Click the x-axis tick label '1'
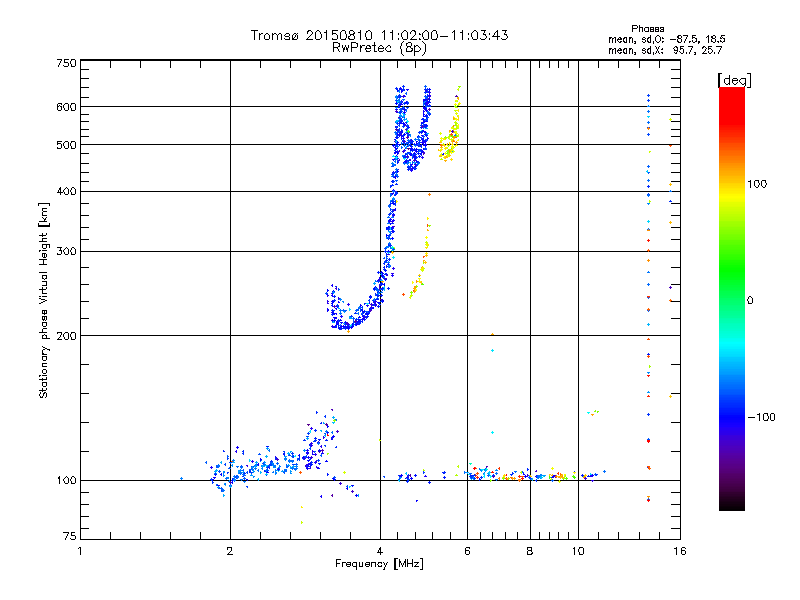The height and width of the screenshot is (600, 800). pos(80,551)
